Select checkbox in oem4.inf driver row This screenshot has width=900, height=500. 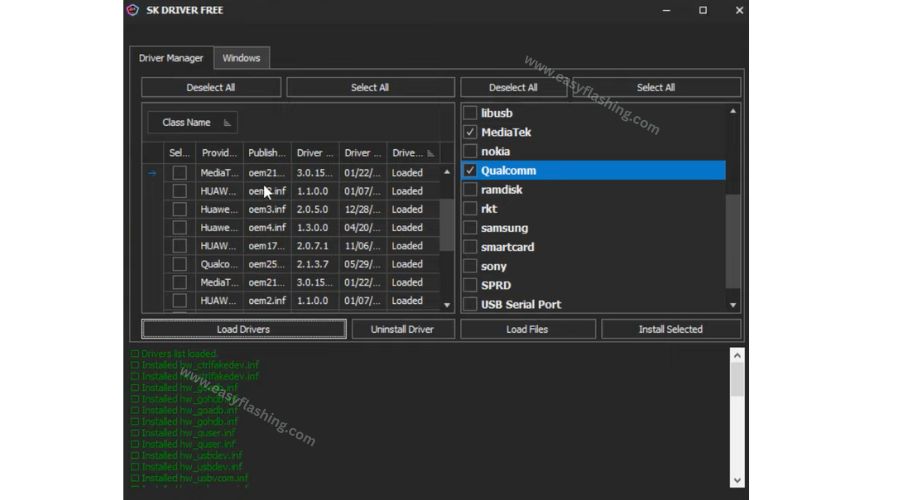click(180, 227)
